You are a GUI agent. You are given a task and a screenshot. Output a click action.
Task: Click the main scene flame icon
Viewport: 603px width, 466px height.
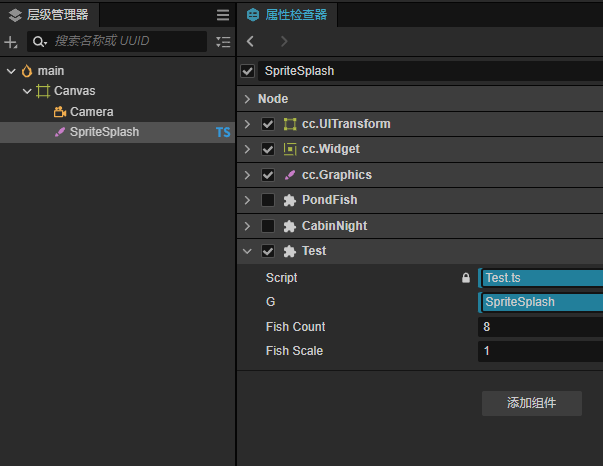click(27, 71)
